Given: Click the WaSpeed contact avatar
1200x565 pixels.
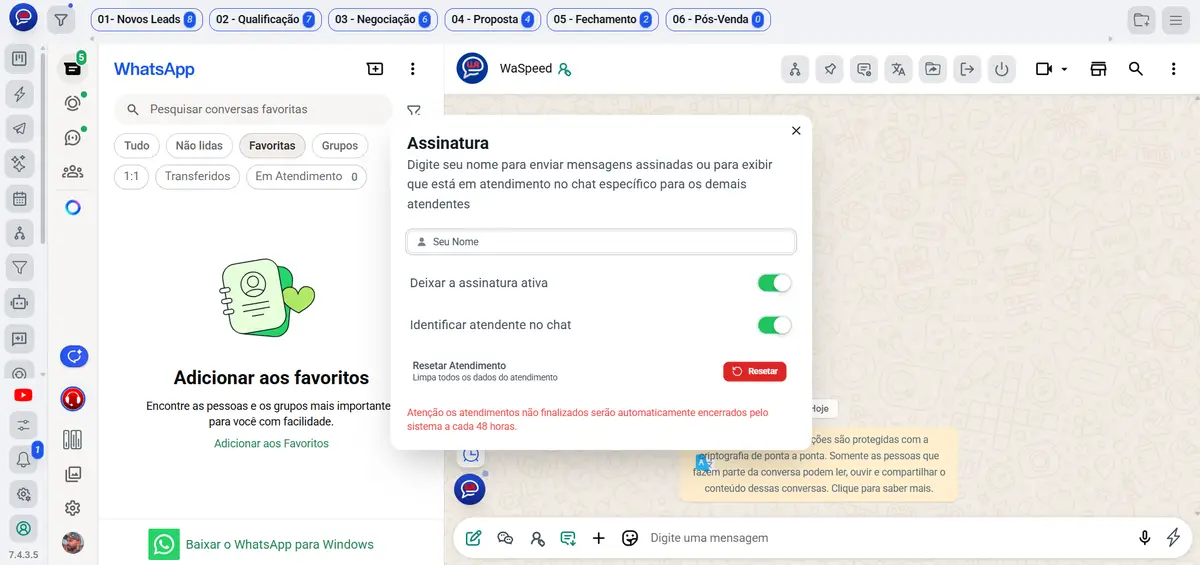Looking at the screenshot, I should [472, 69].
